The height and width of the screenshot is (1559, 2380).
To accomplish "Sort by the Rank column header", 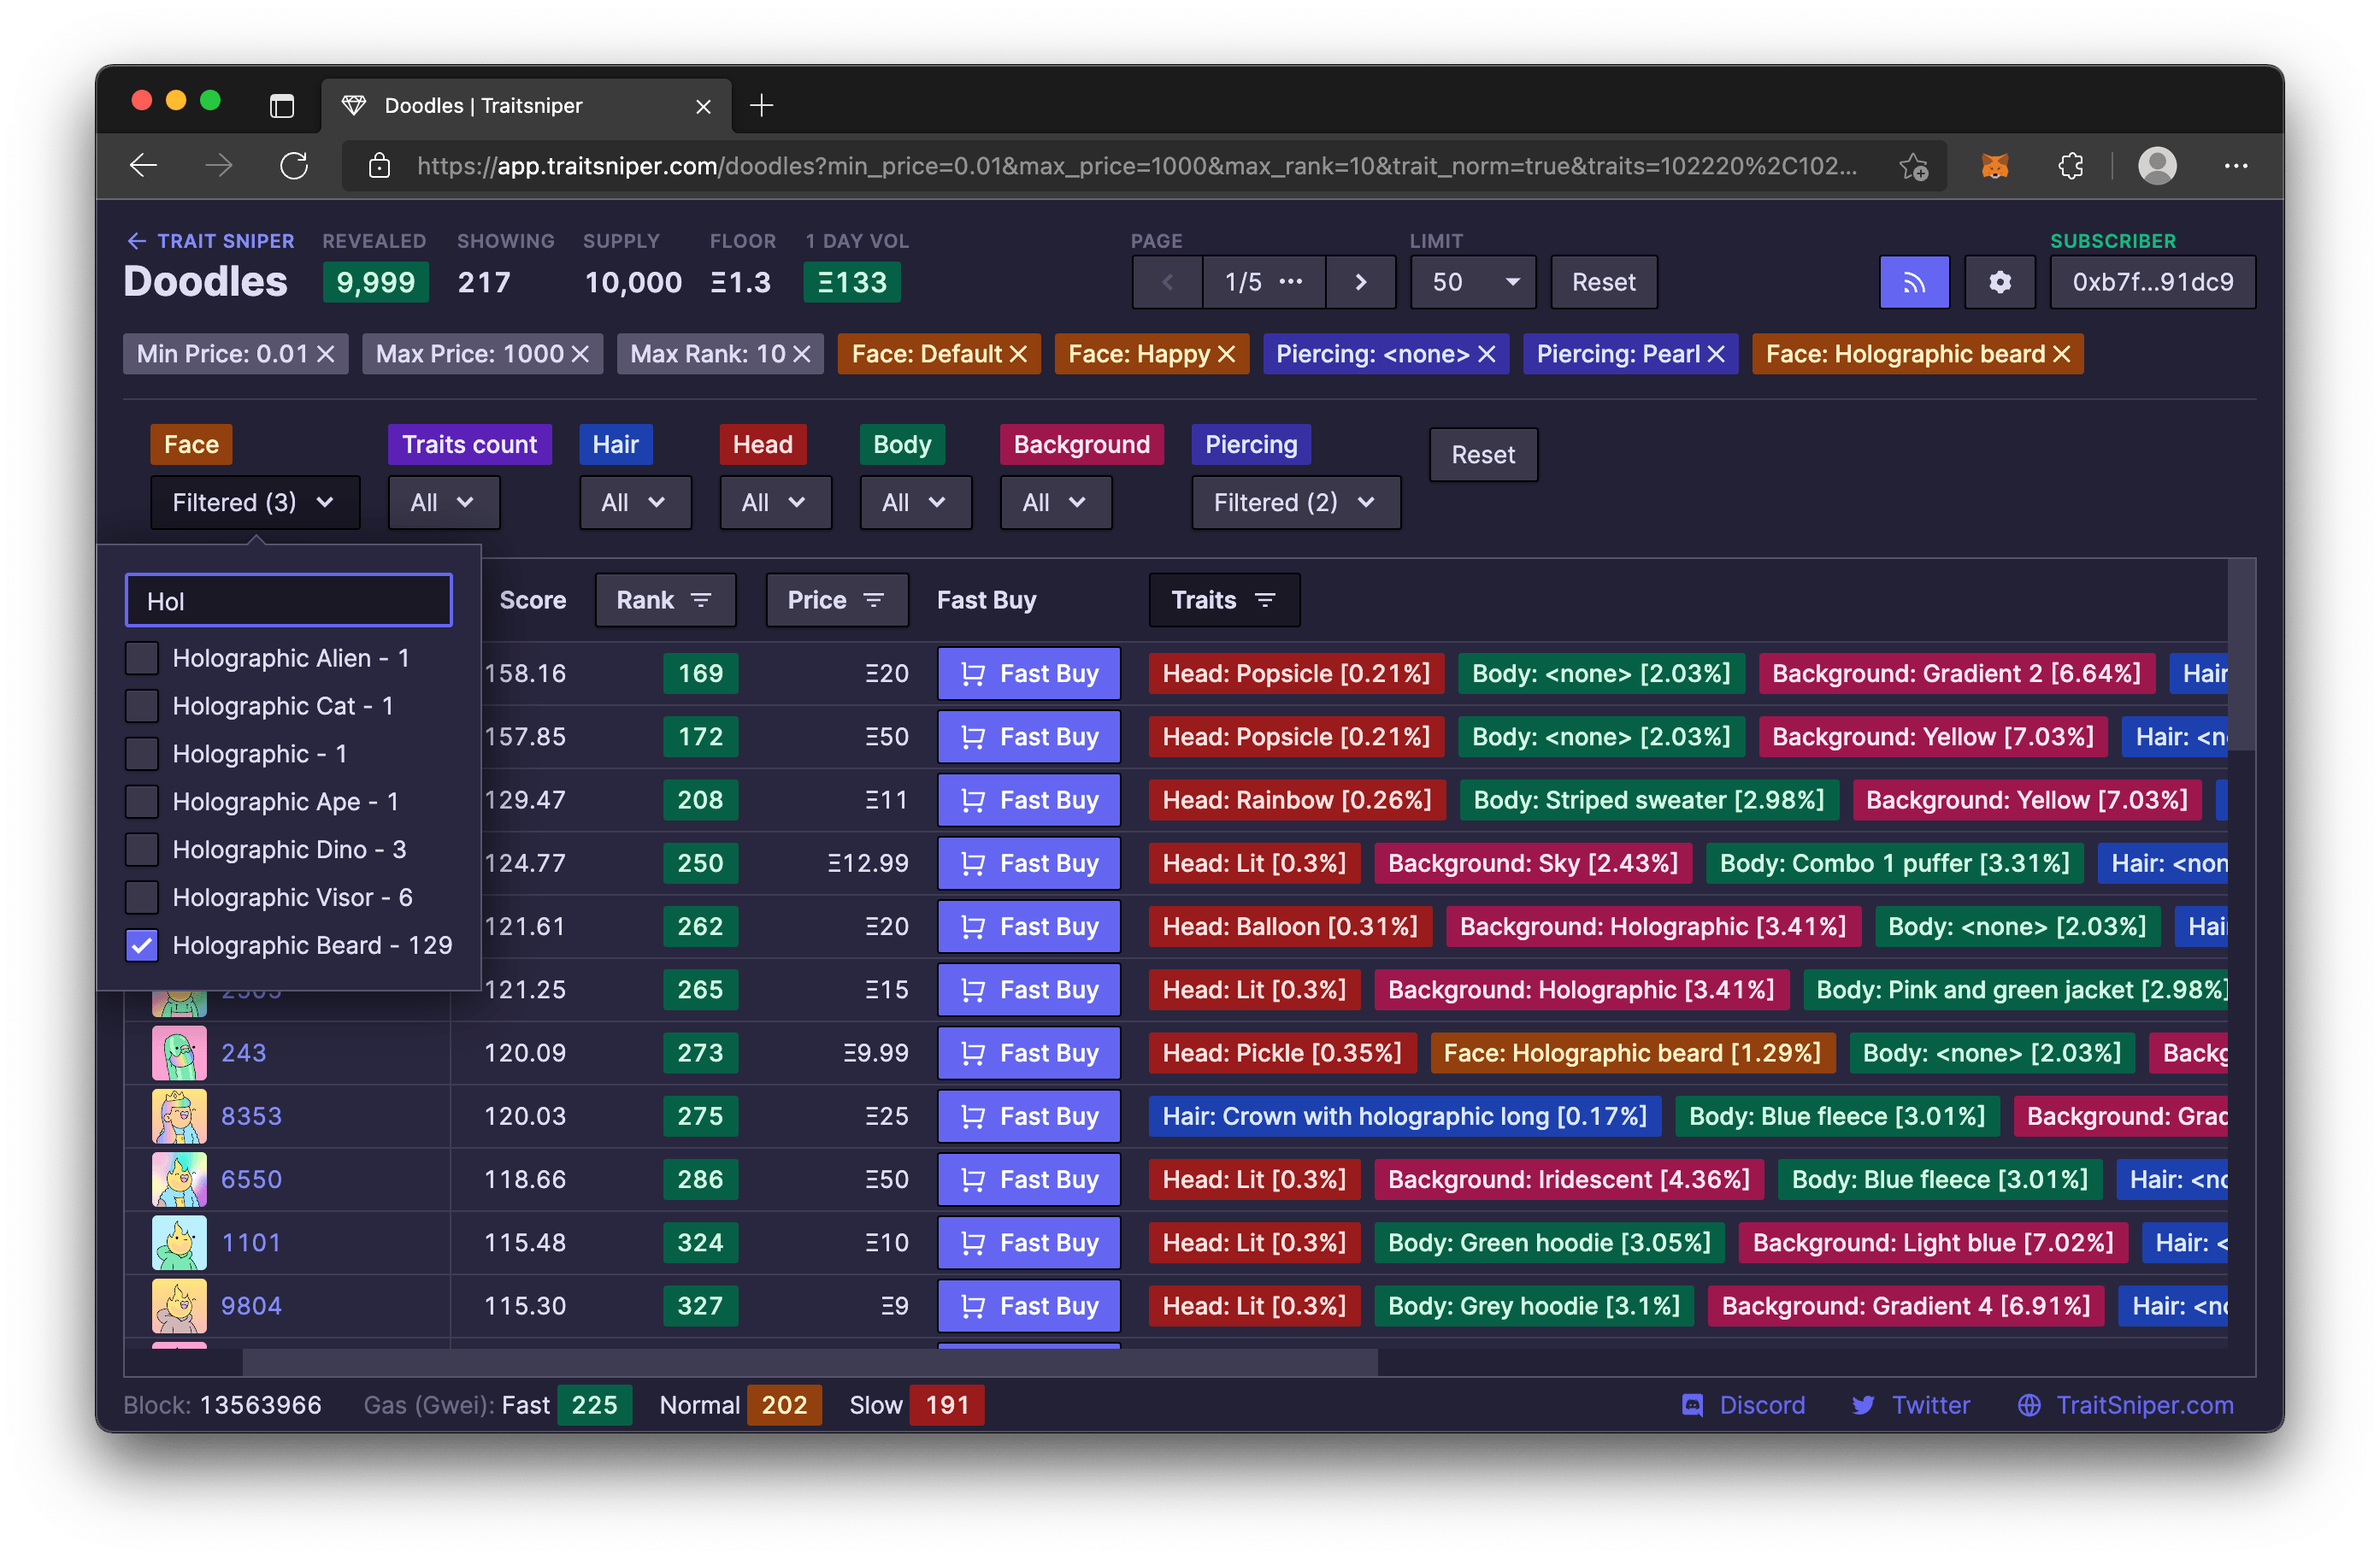I will [x=665, y=600].
